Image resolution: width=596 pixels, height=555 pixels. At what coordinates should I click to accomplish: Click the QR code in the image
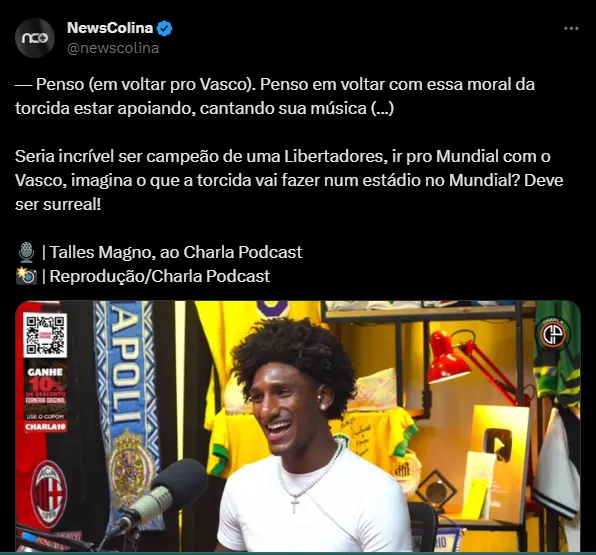[45, 335]
